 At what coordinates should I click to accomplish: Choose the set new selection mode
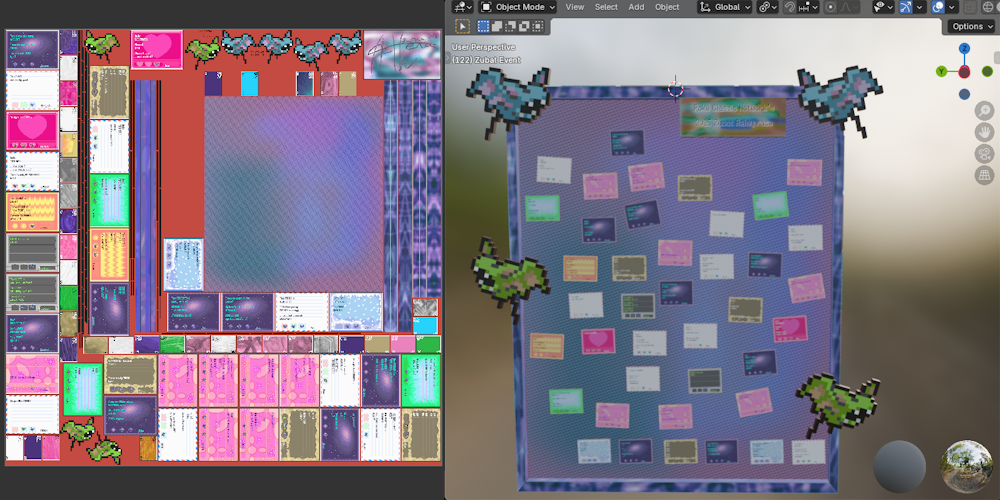point(483,26)
